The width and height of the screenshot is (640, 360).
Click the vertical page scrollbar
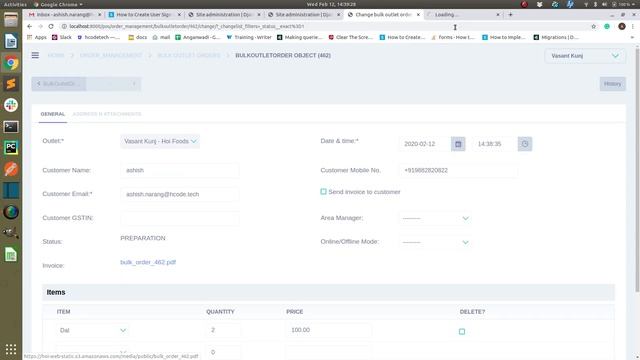(637, 169)
